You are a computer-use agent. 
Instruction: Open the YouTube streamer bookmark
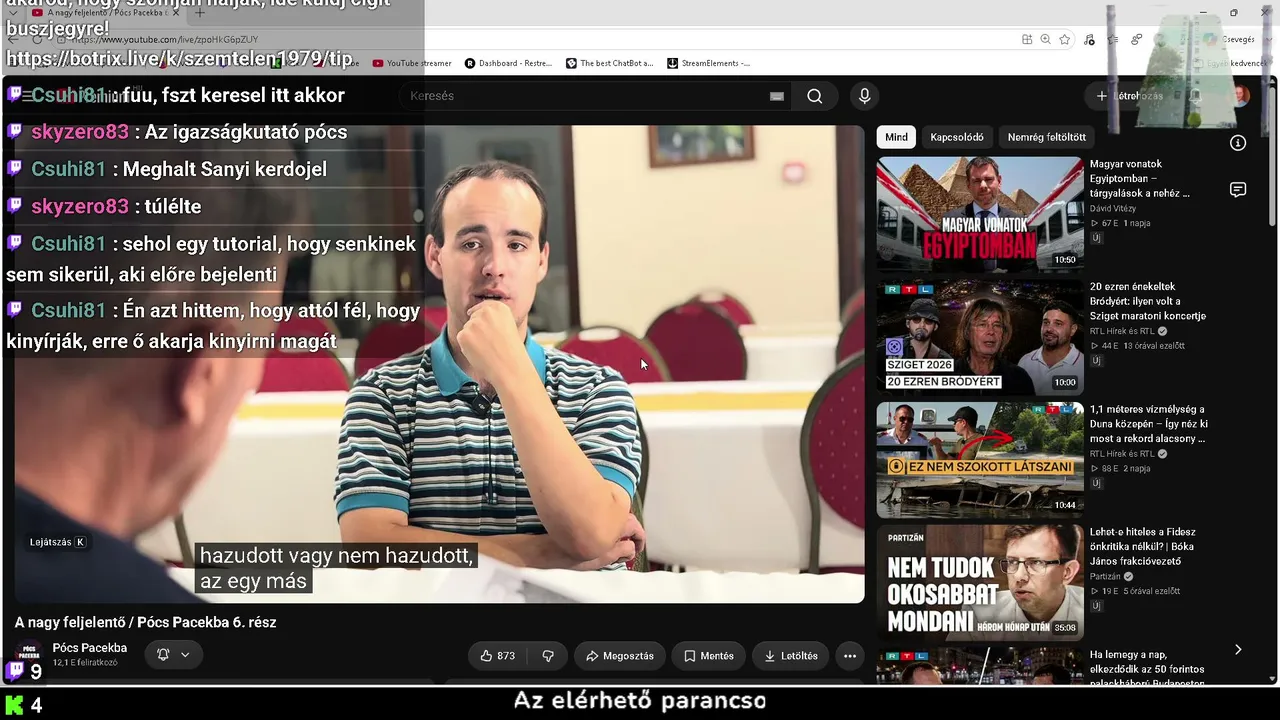(x=412, y=63)
